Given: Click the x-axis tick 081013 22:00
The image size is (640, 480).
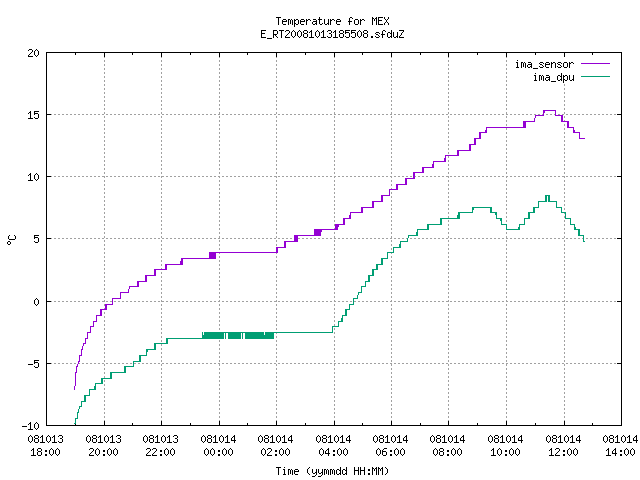Looking at the screenshot, I should 160,446.
